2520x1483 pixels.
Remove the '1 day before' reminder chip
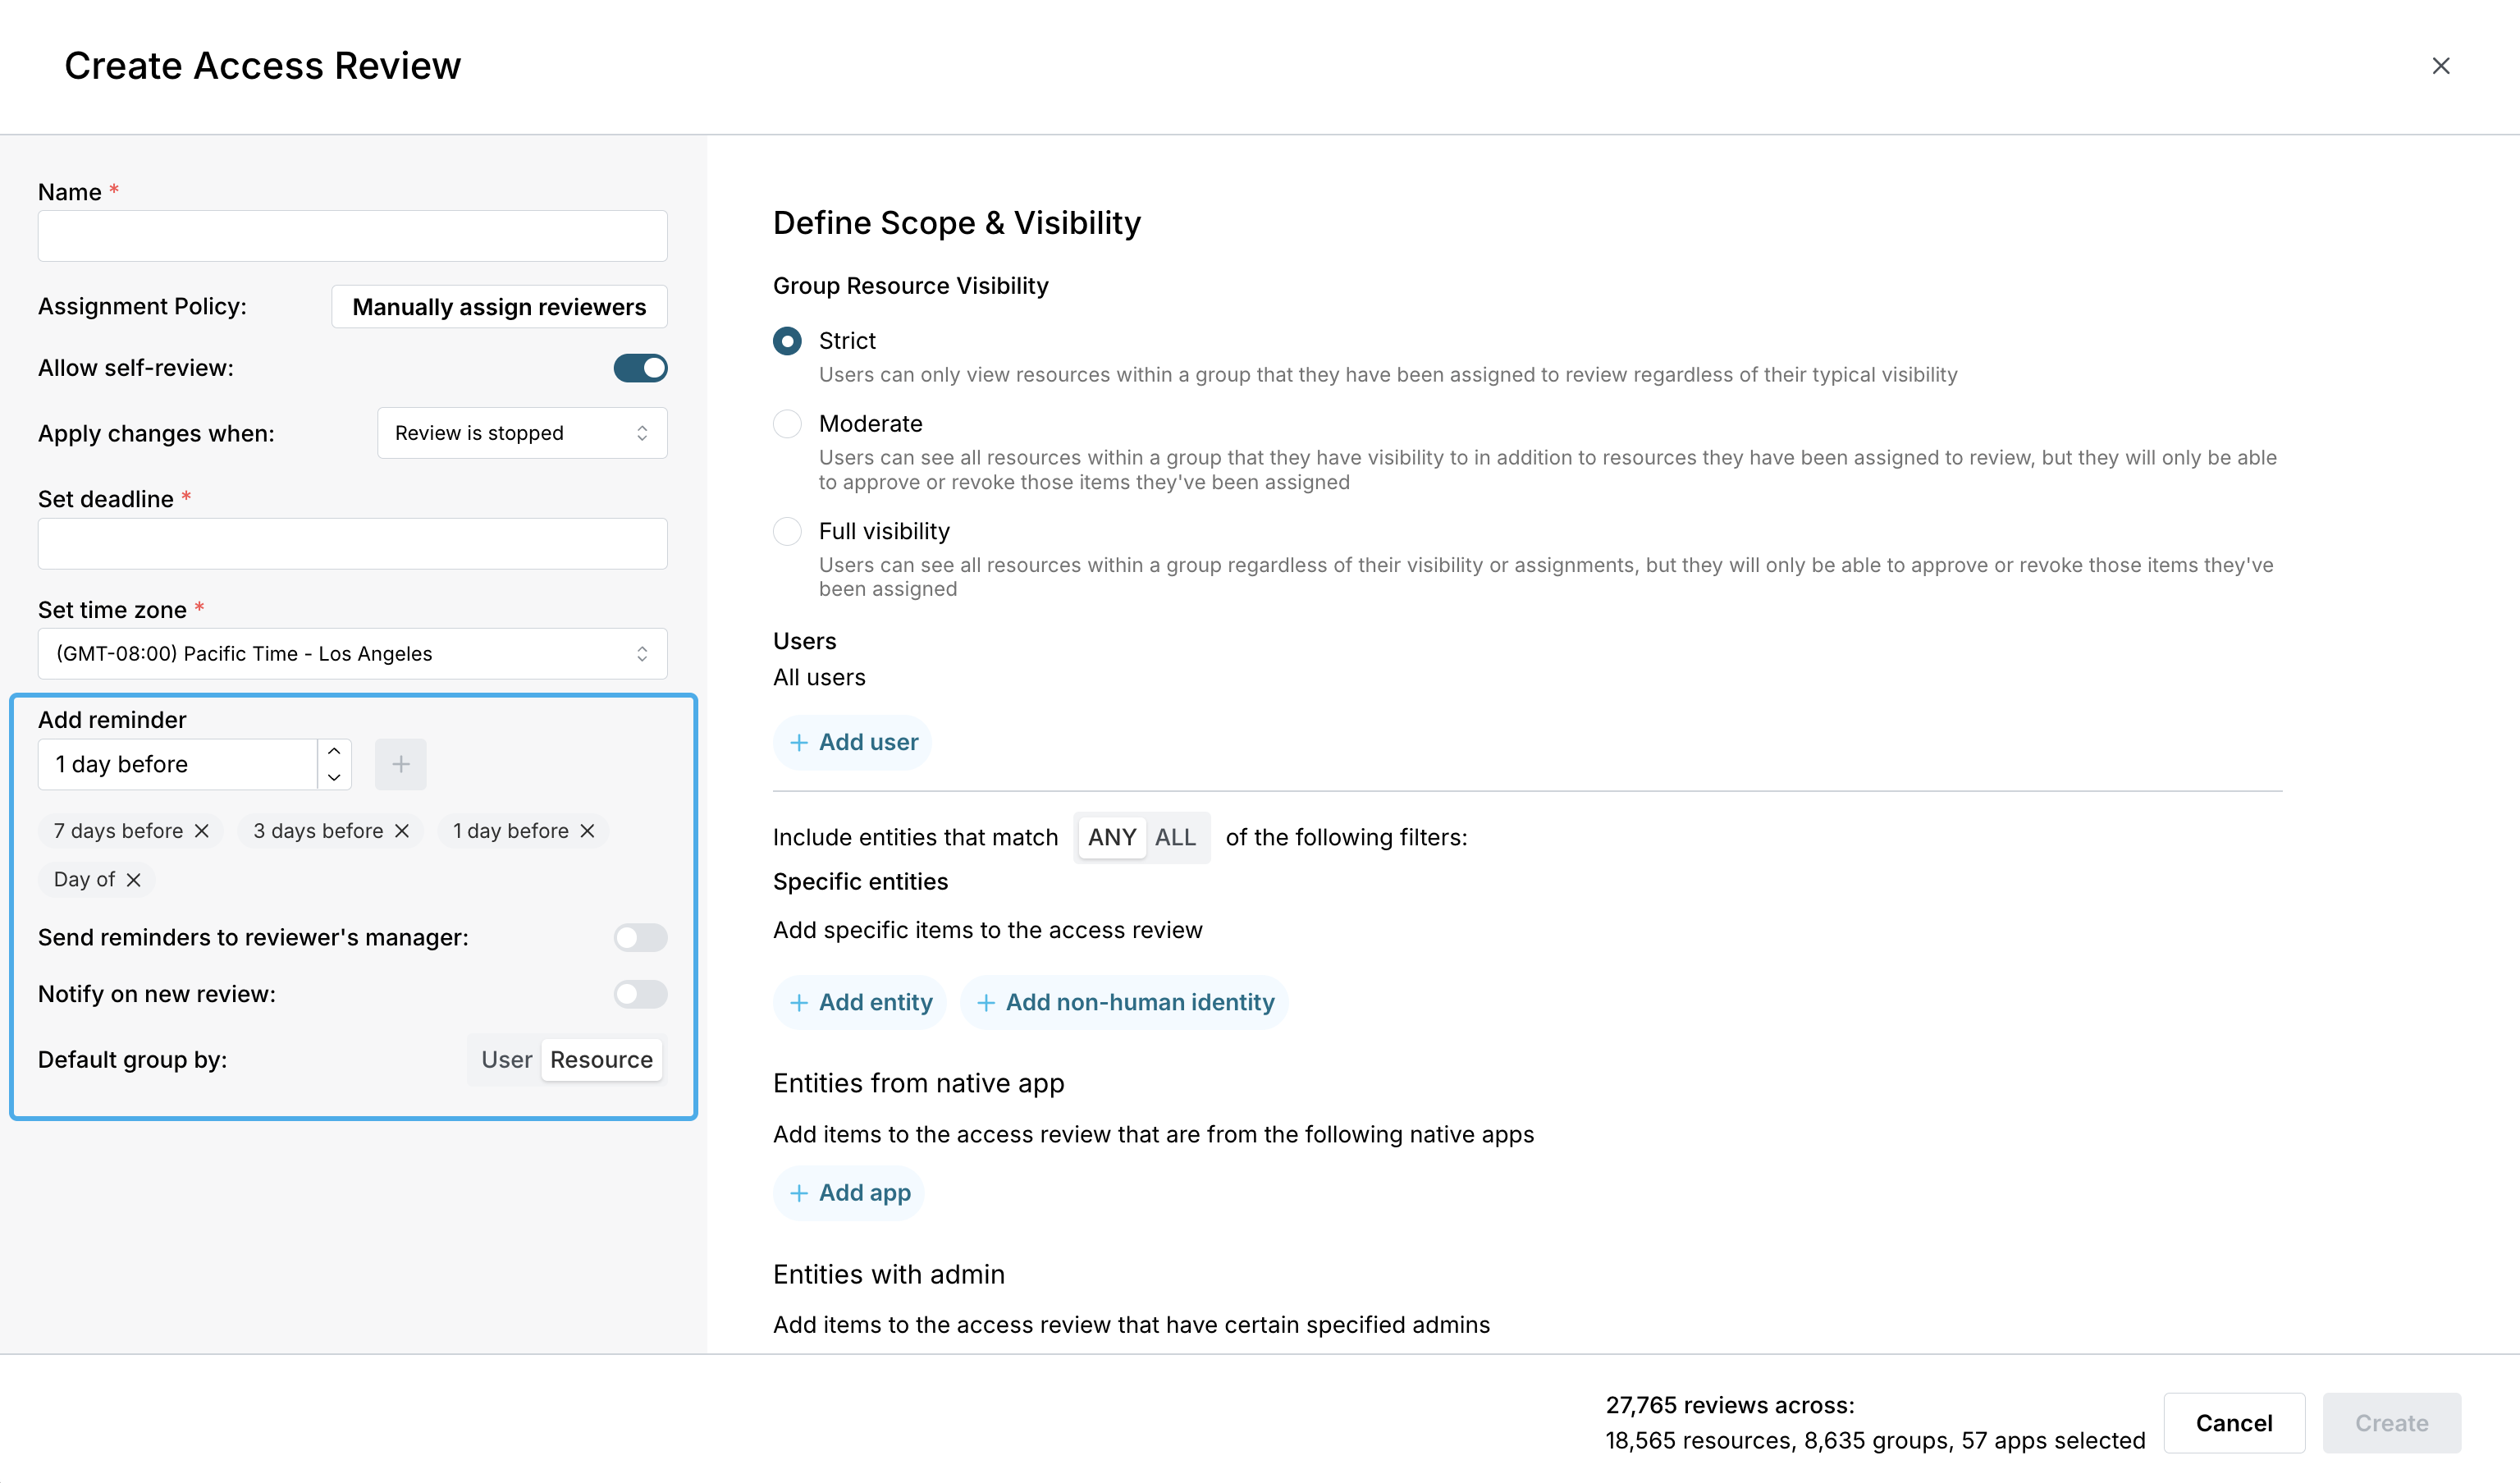pyautogui.click(x=587, y=831)
